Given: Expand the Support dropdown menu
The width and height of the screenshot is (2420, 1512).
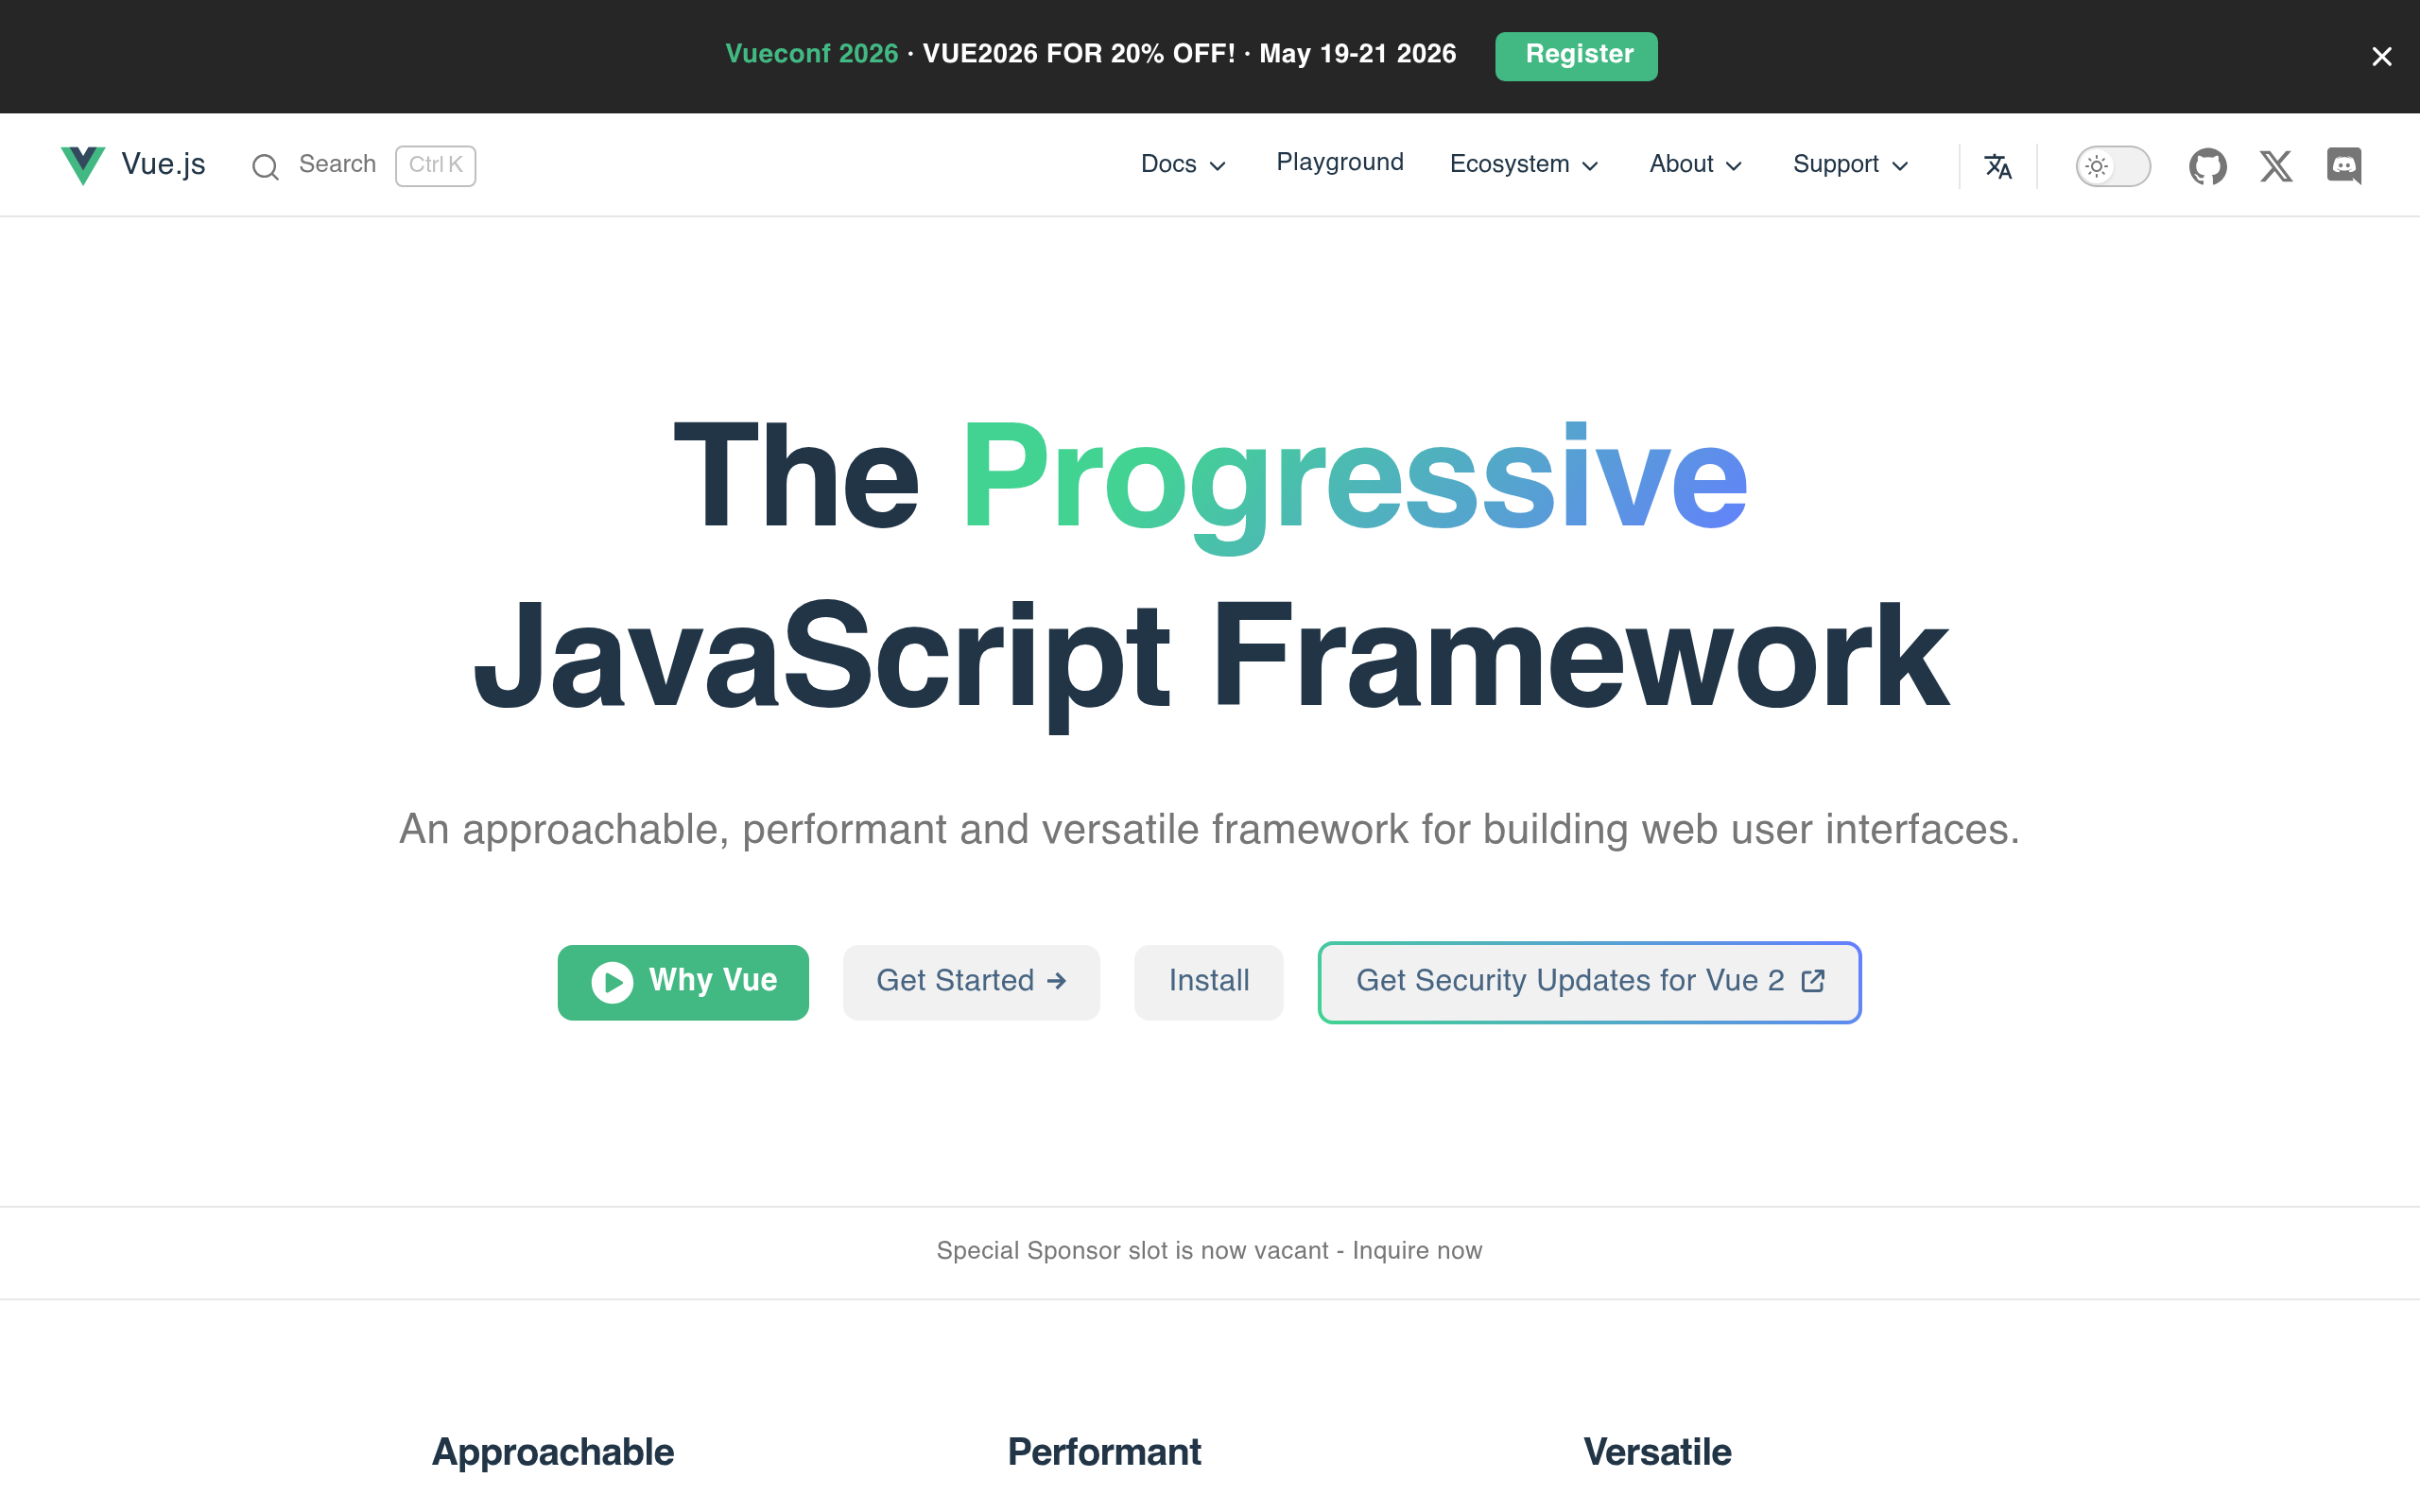Looking at the screenshot, I should (x=1851, y=164).
